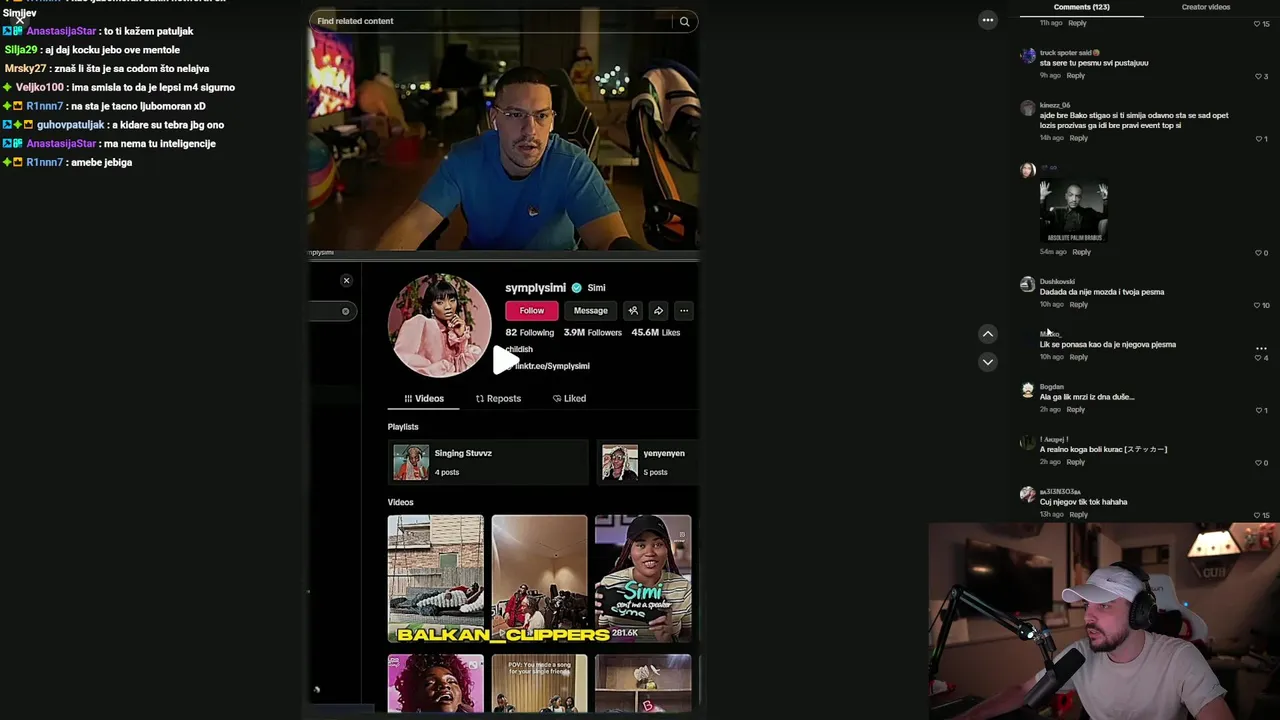Click the Find related content search field

492,21
